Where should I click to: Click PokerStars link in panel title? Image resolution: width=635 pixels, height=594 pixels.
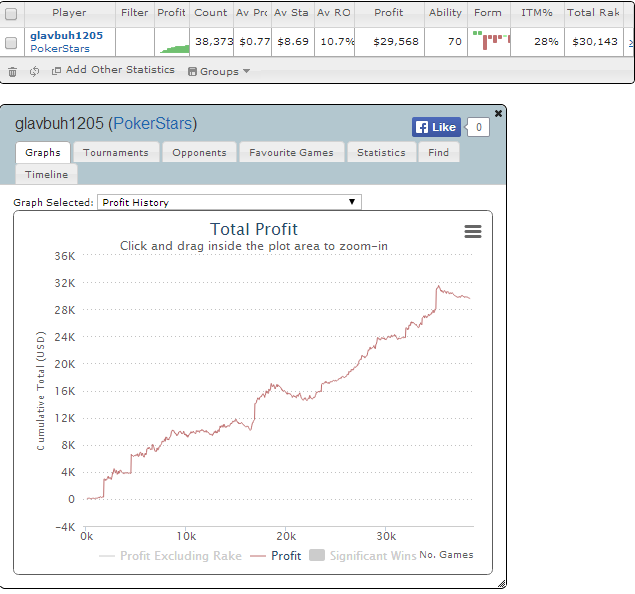coord(153,123)
